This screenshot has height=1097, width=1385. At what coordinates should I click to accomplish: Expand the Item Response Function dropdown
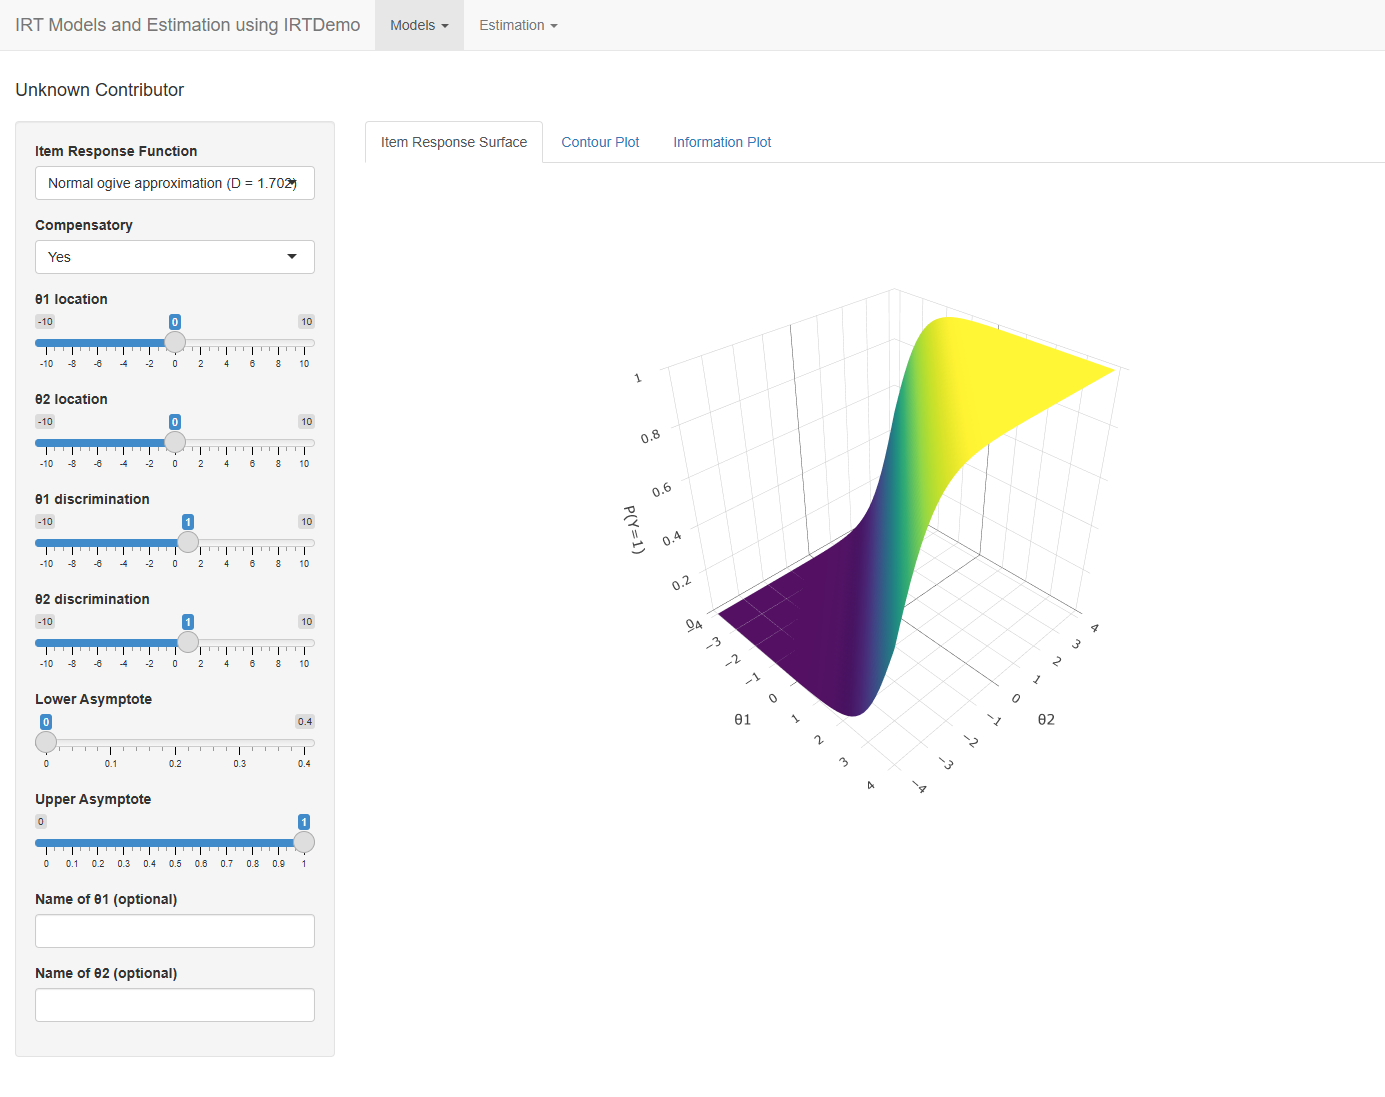(175, 183)
